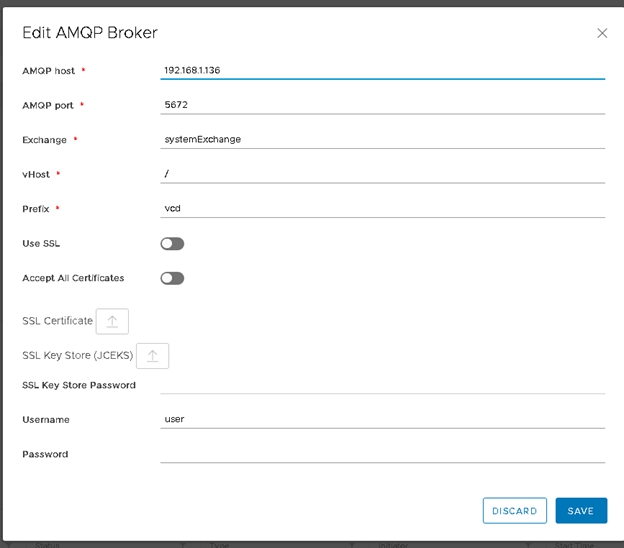Screen dimensions: 624x548
Task: Click the AMQP host input field
Action: (382, 70)
